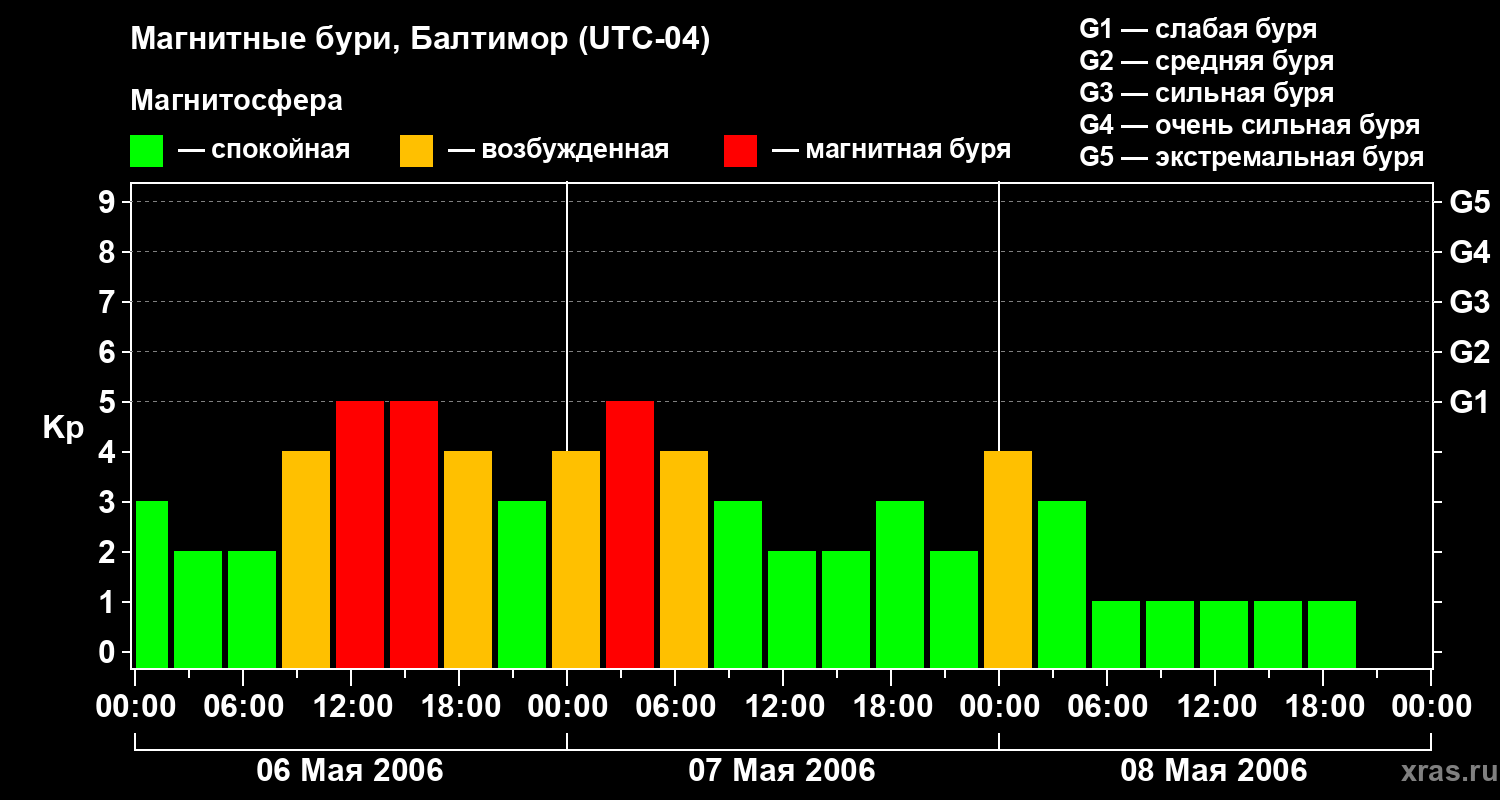The width and height of the screenshot is (1500, 800).
Task: Click the green Kp 3 bar starting 18:00 on 07 May
Action: click(x=900, y=585)
